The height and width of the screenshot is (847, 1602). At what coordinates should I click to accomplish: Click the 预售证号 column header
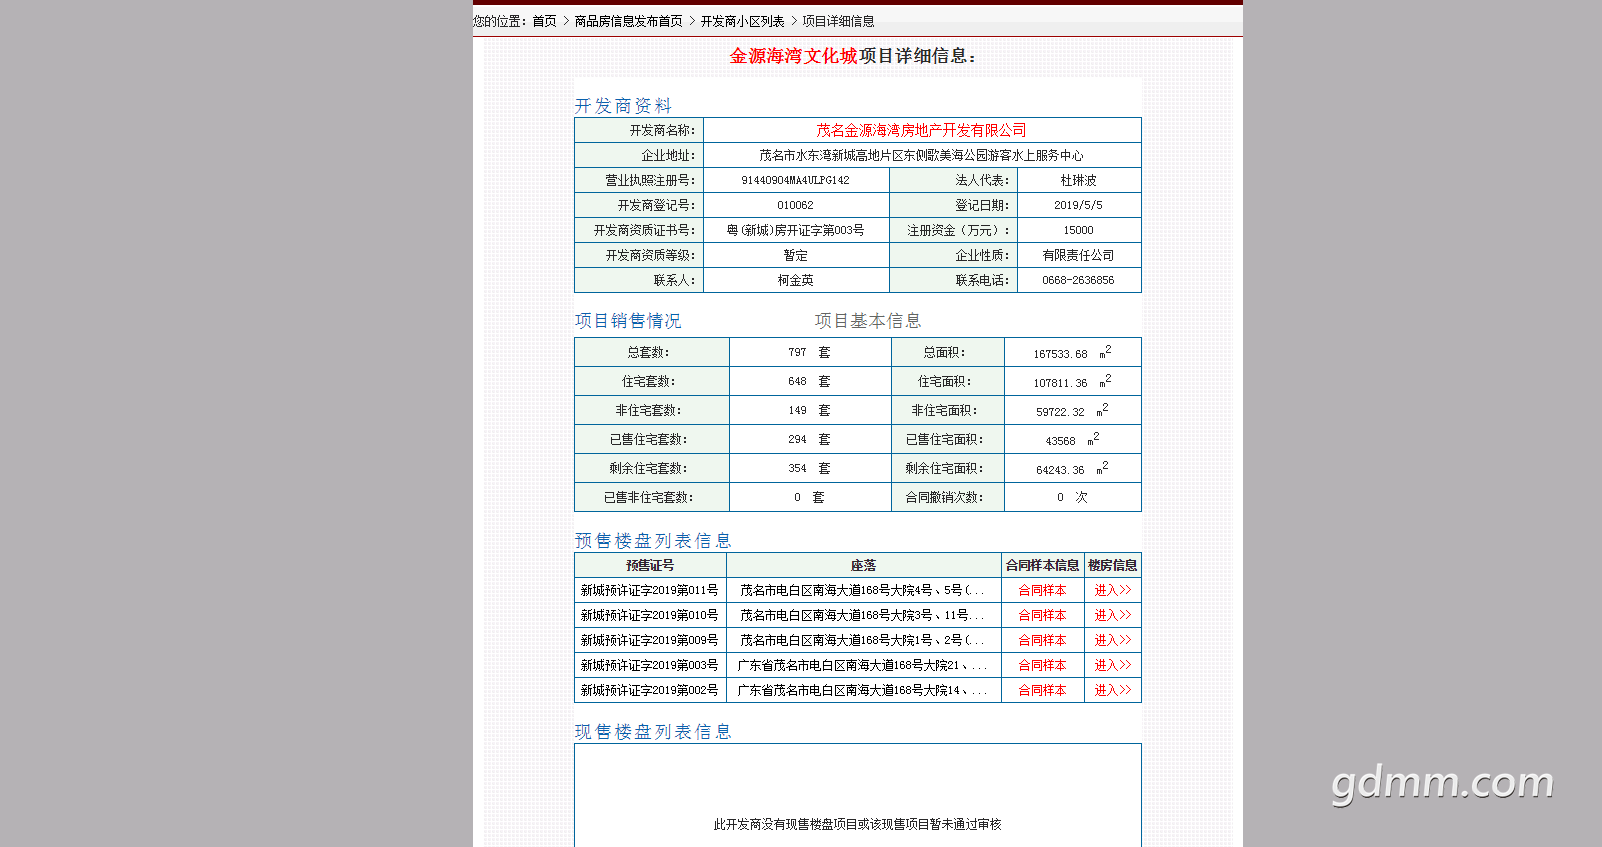[650, 565]
